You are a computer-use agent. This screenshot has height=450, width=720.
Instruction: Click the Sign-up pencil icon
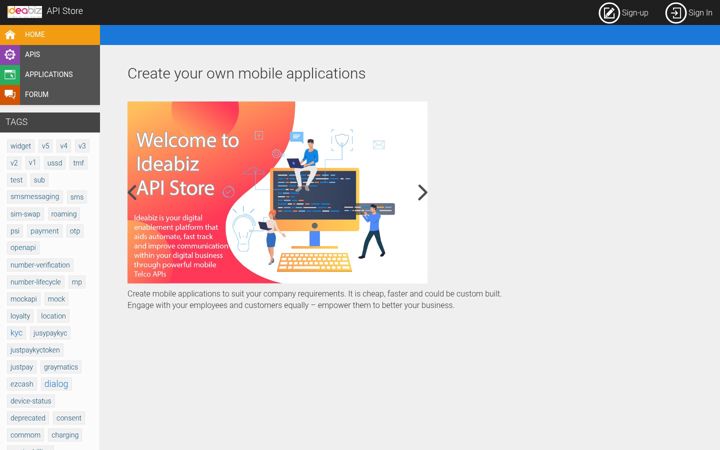(x=609, y=13)
